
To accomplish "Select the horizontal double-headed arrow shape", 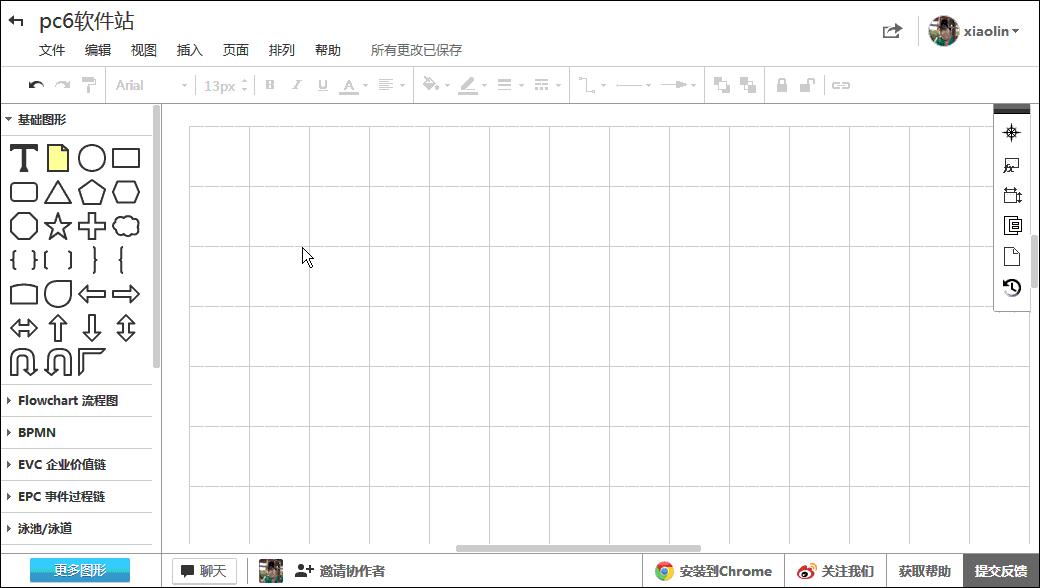I will point(24,328).
